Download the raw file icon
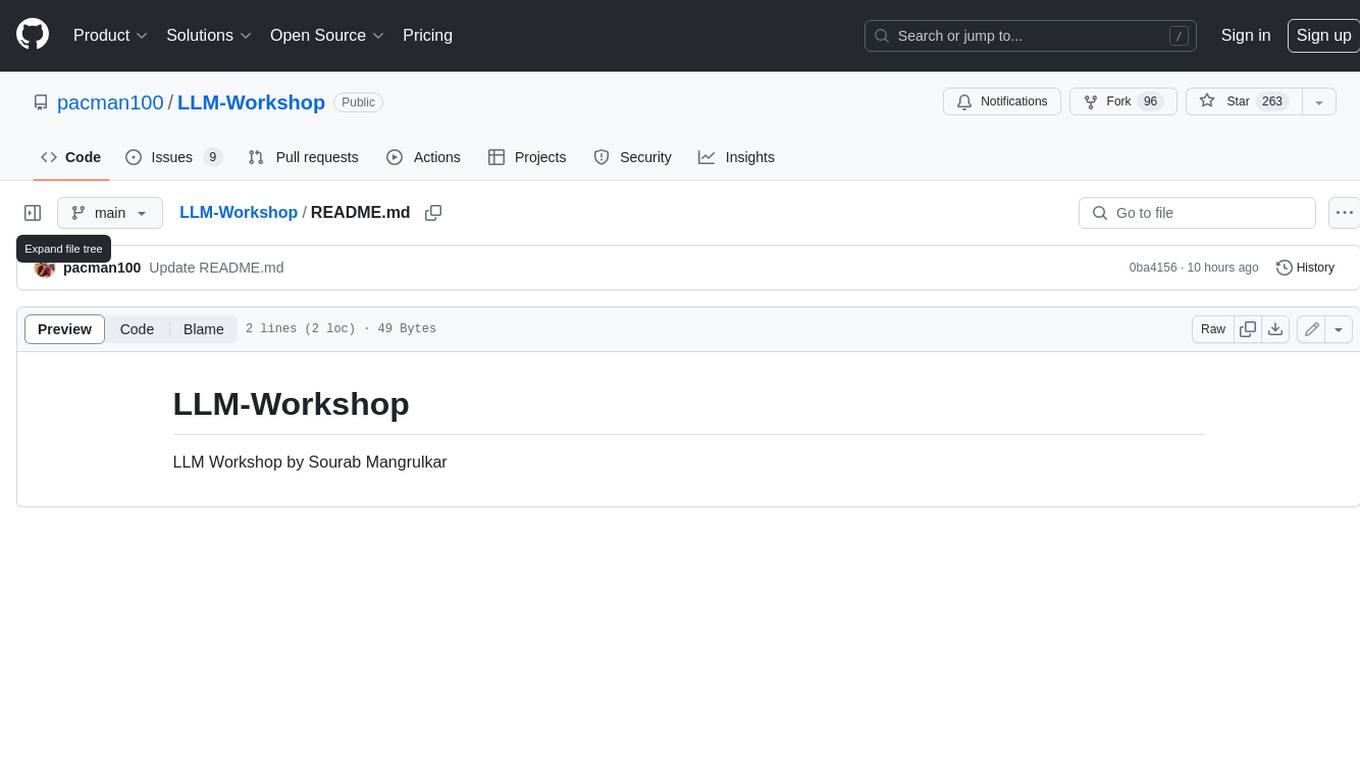The height and width of the screenshot is (764, 1360). pos(1275,329)
